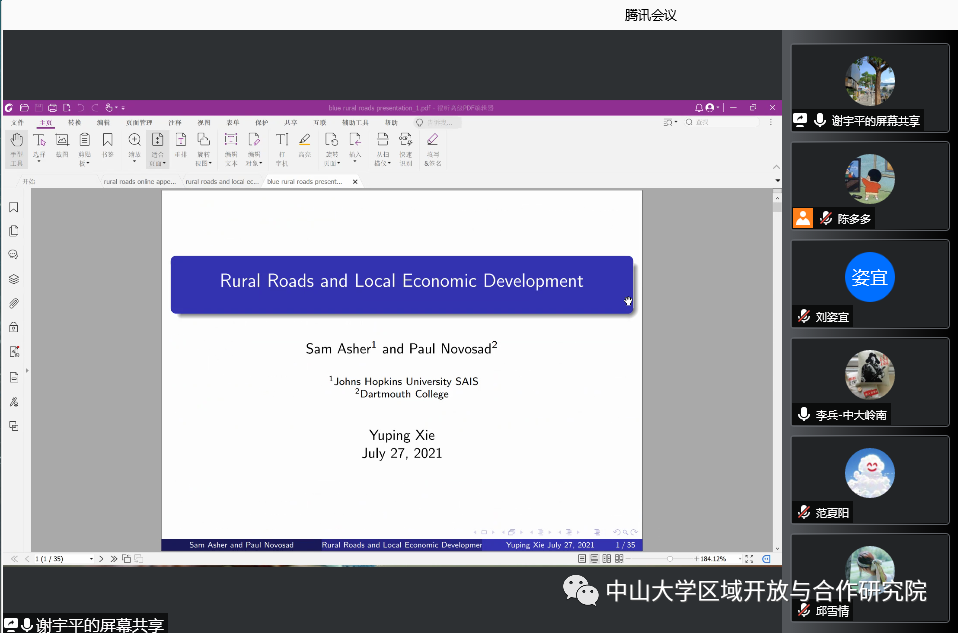Screen dimensions: 958x633
Task: Open the bookmarks panel in left sidebar
Action: (14, 207)
